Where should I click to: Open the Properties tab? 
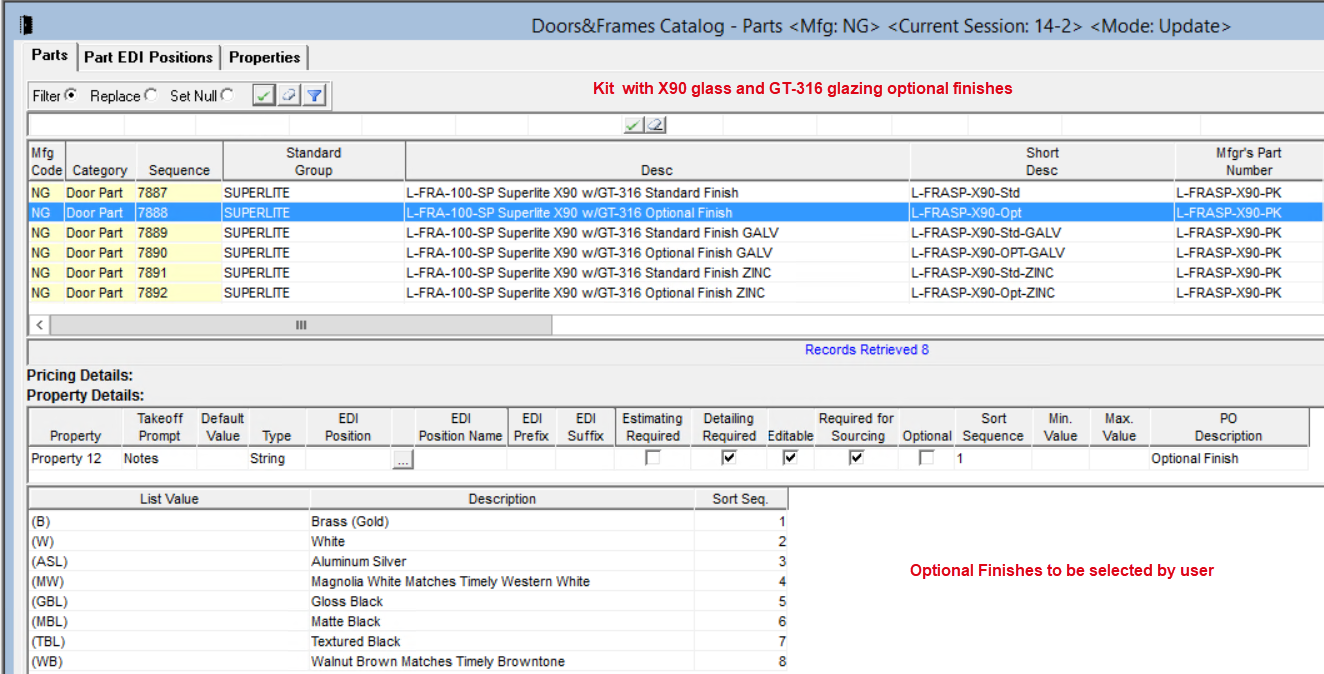click(x=265, y=57)
